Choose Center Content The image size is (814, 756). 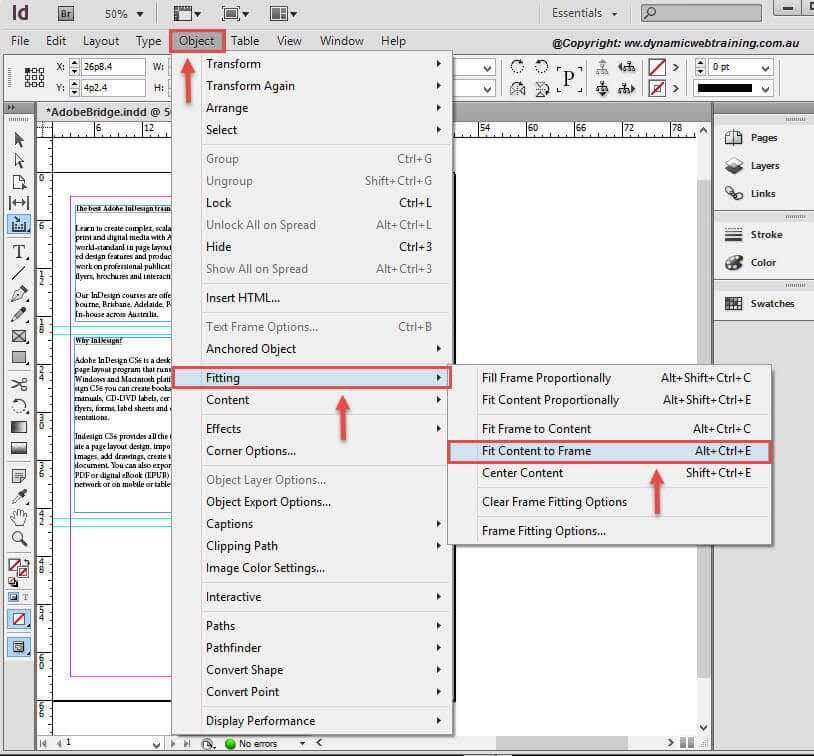(x=610, y=473)
